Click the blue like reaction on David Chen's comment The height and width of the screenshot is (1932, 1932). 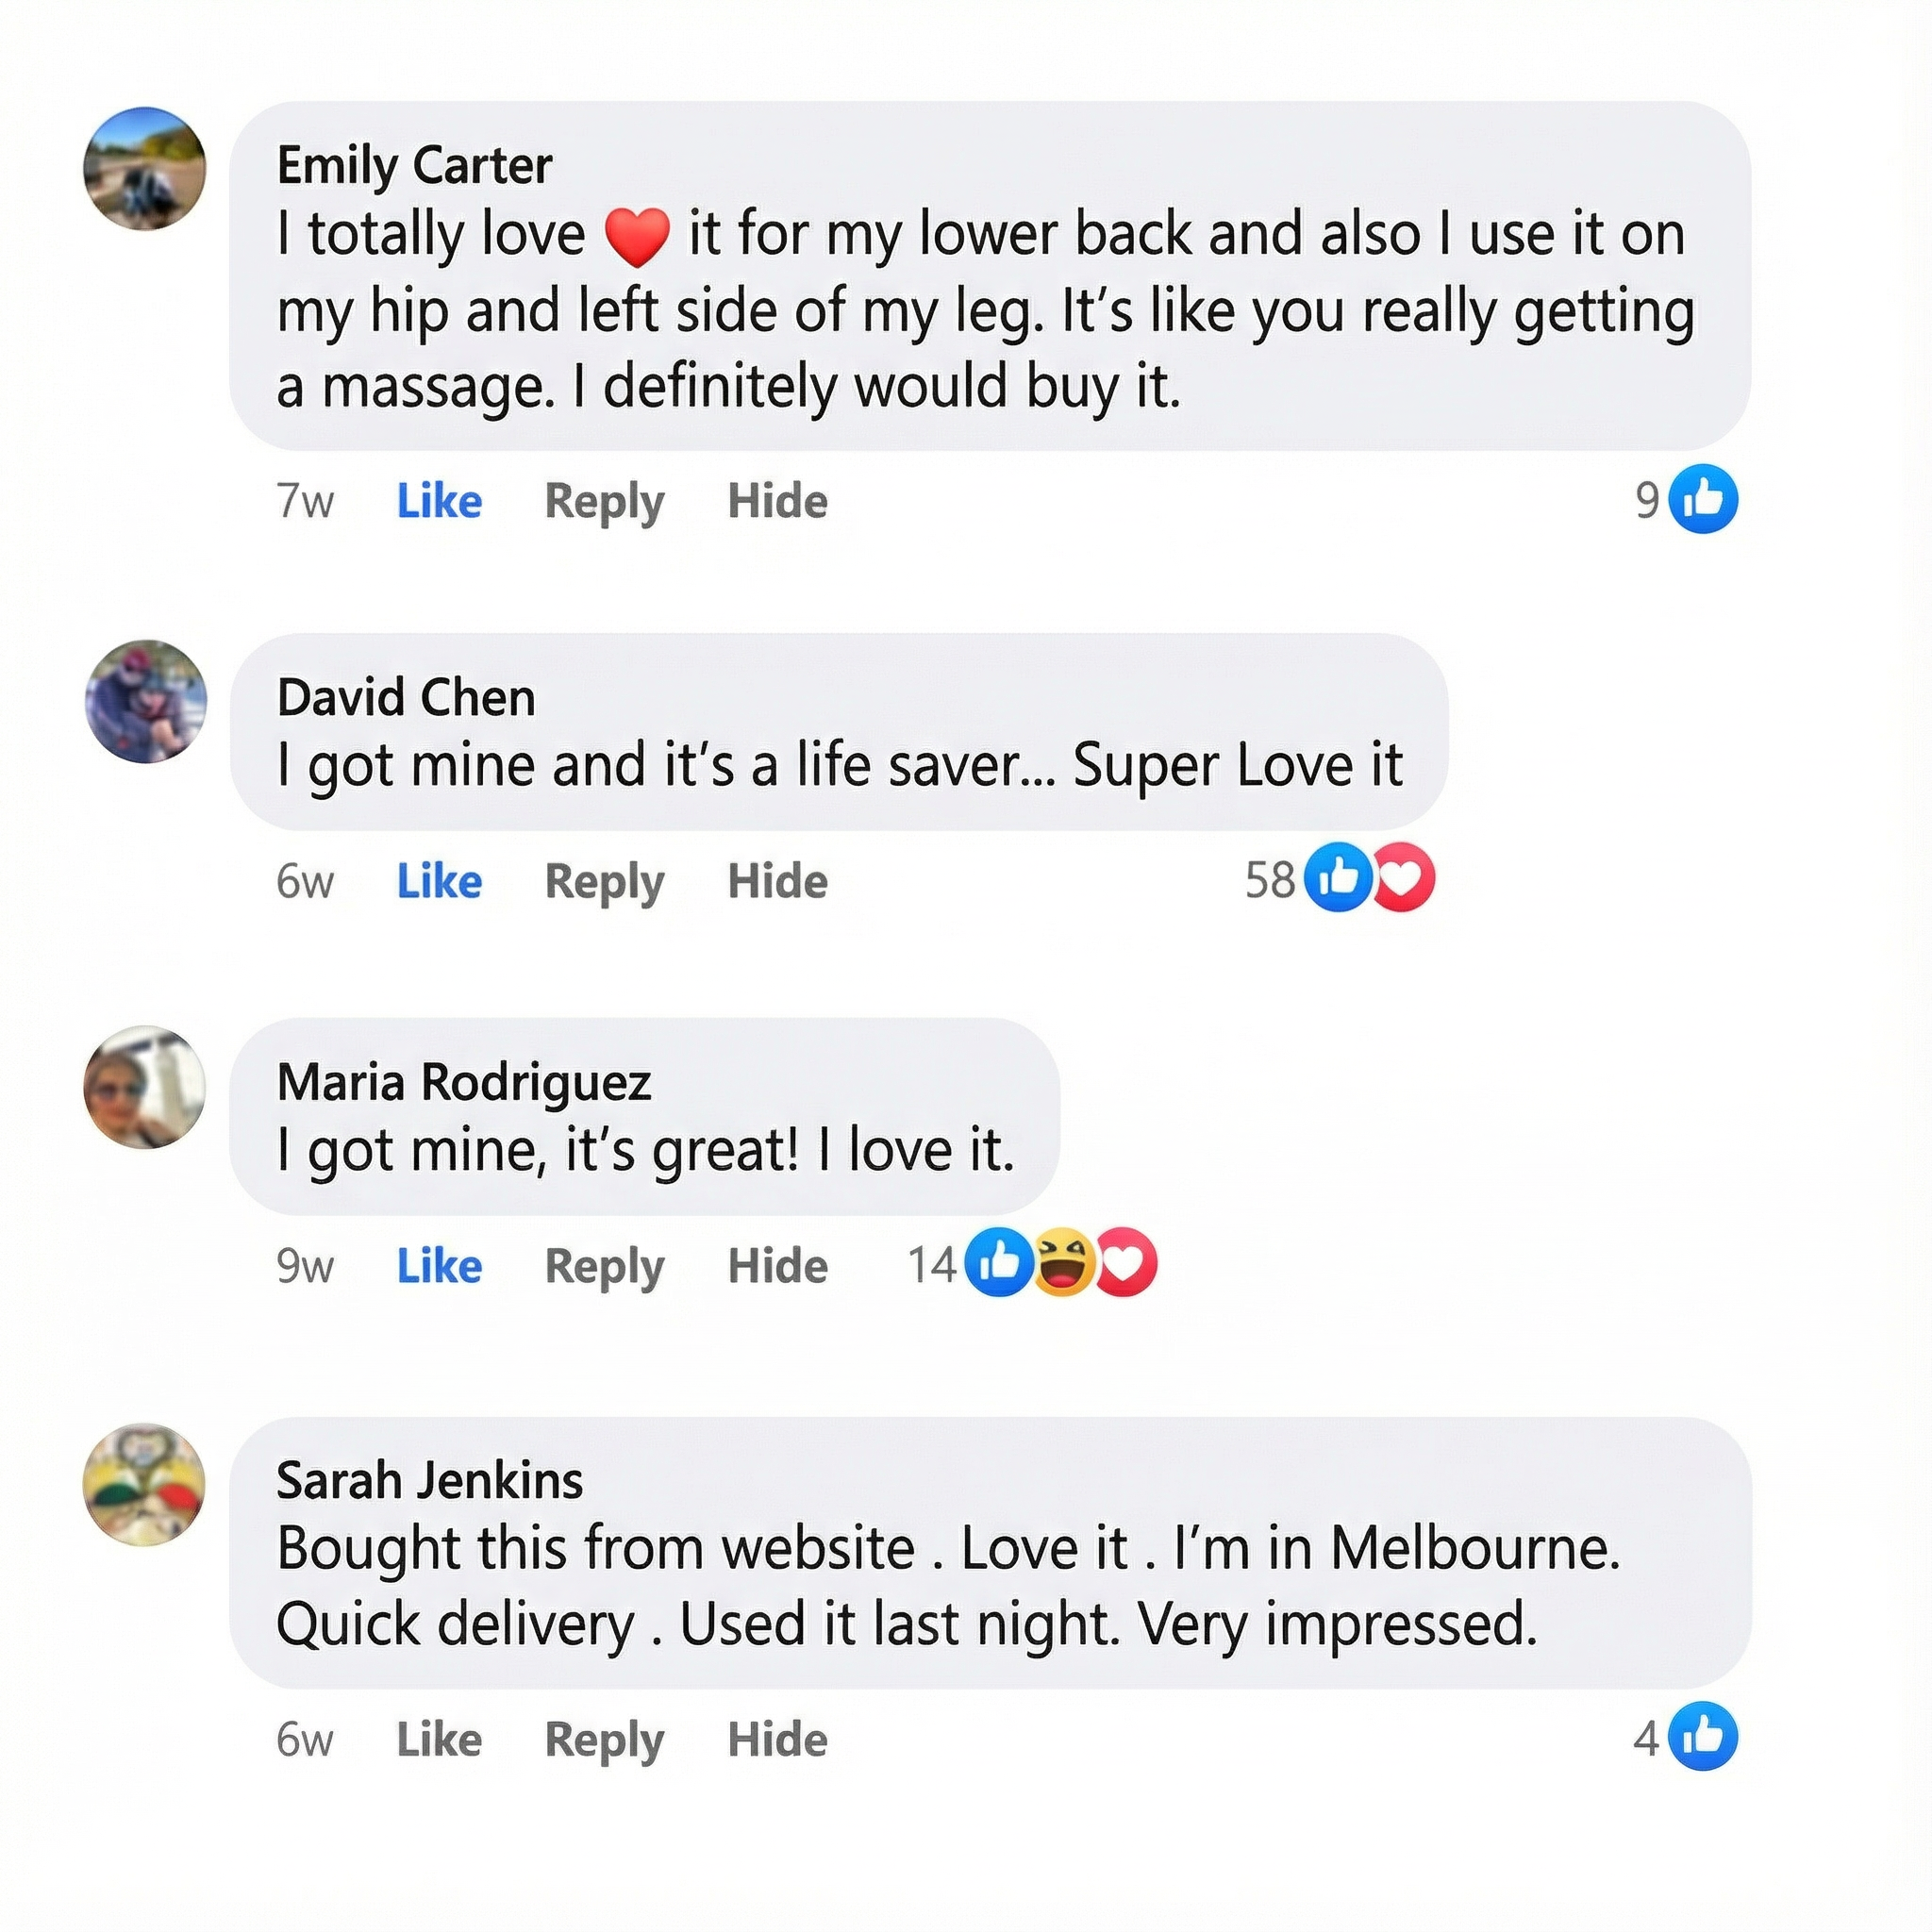pos(1338,878)
